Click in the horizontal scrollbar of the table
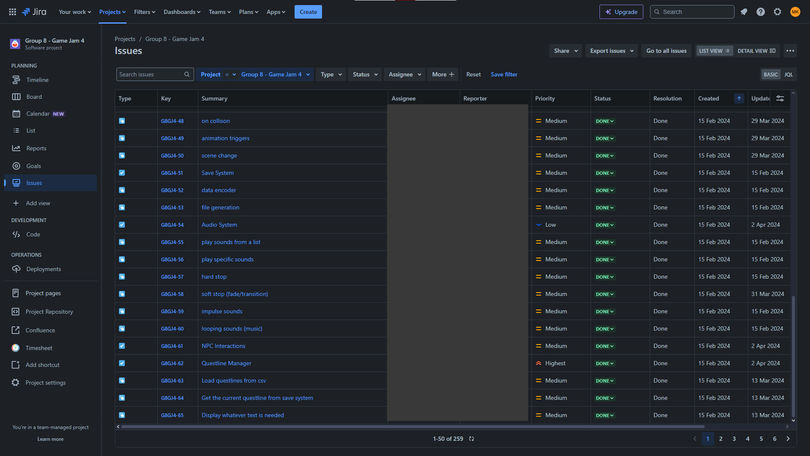The width and height of the screenshot is (810, 456). pyautogui.click(x=412, y=427)
